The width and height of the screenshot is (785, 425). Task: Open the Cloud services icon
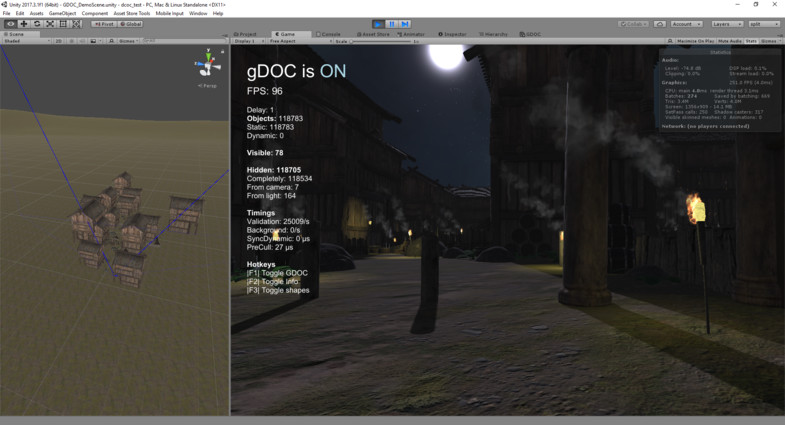660,24
